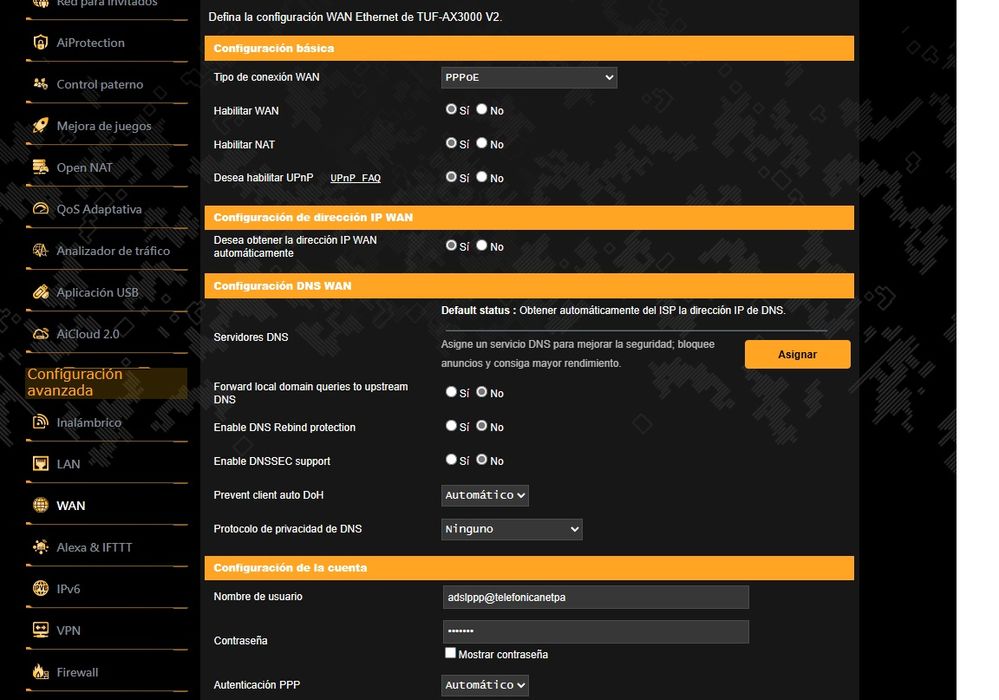This screenshot has height=700, width=999.
Task: Select the QoS Adaptativa gauge icon
Action: pyautogui.click(x=40, y=210)
